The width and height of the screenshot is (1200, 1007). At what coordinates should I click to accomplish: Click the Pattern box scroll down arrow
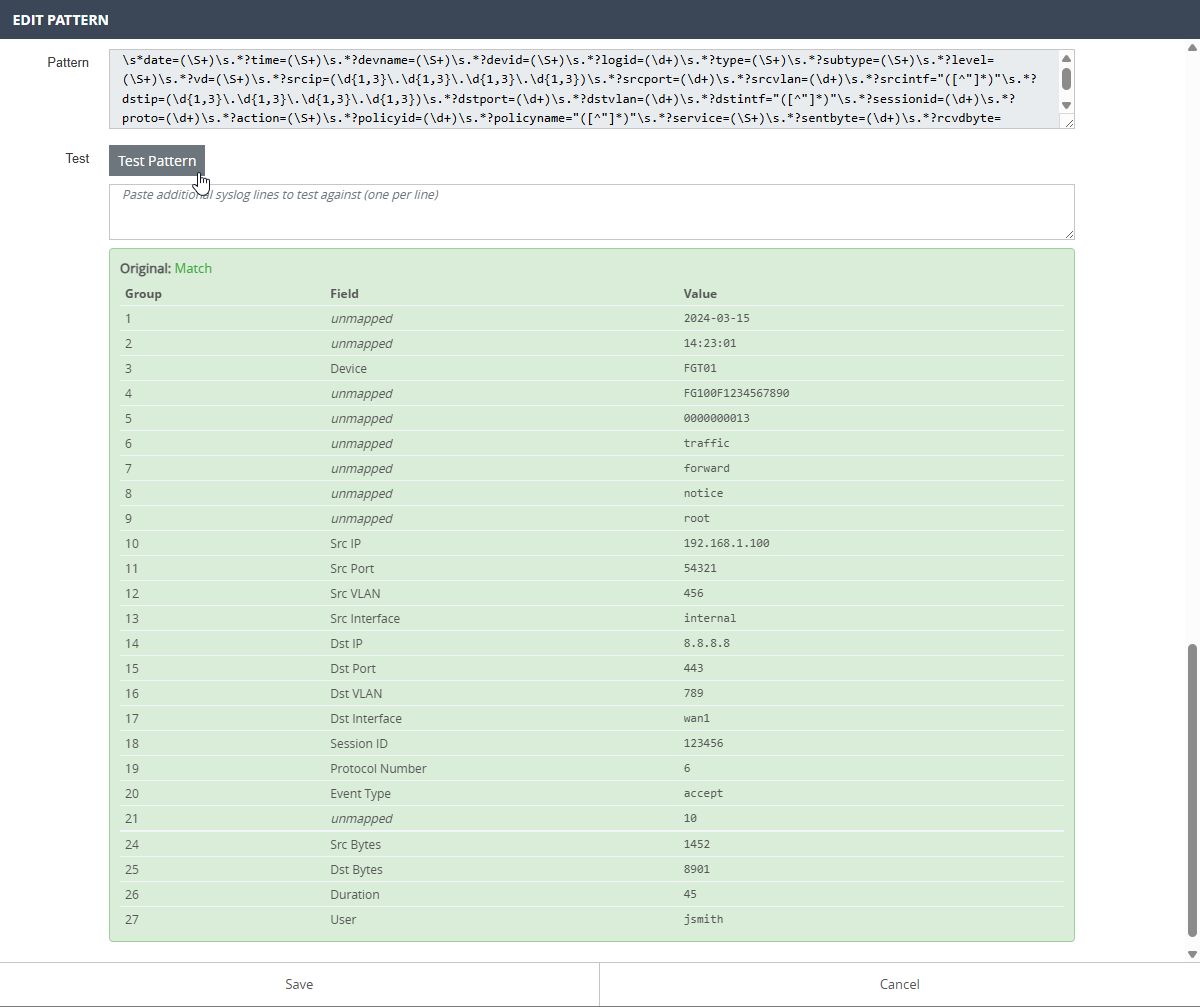[1066, 105]
